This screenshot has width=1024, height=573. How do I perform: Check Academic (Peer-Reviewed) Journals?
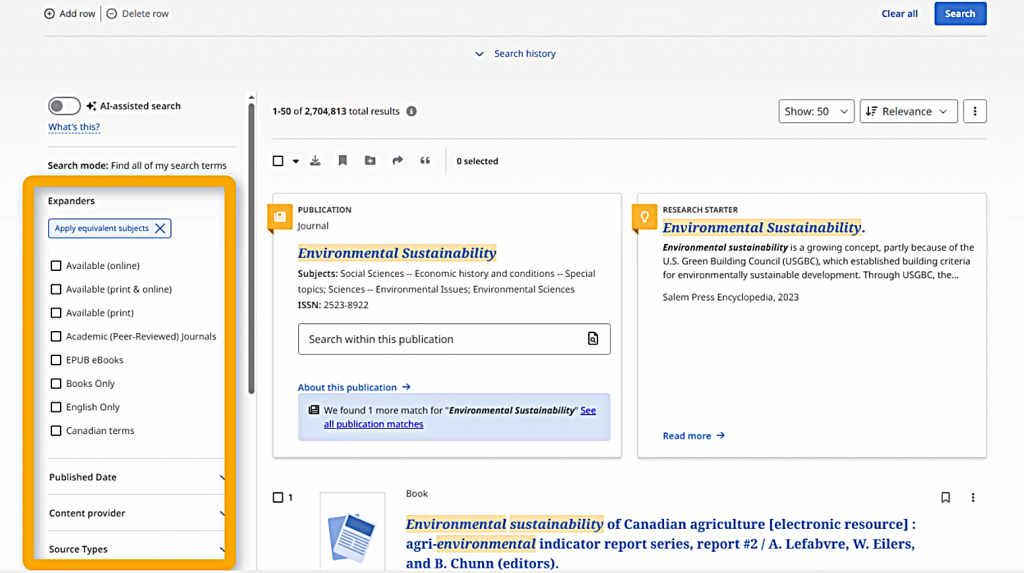point(56,336)
